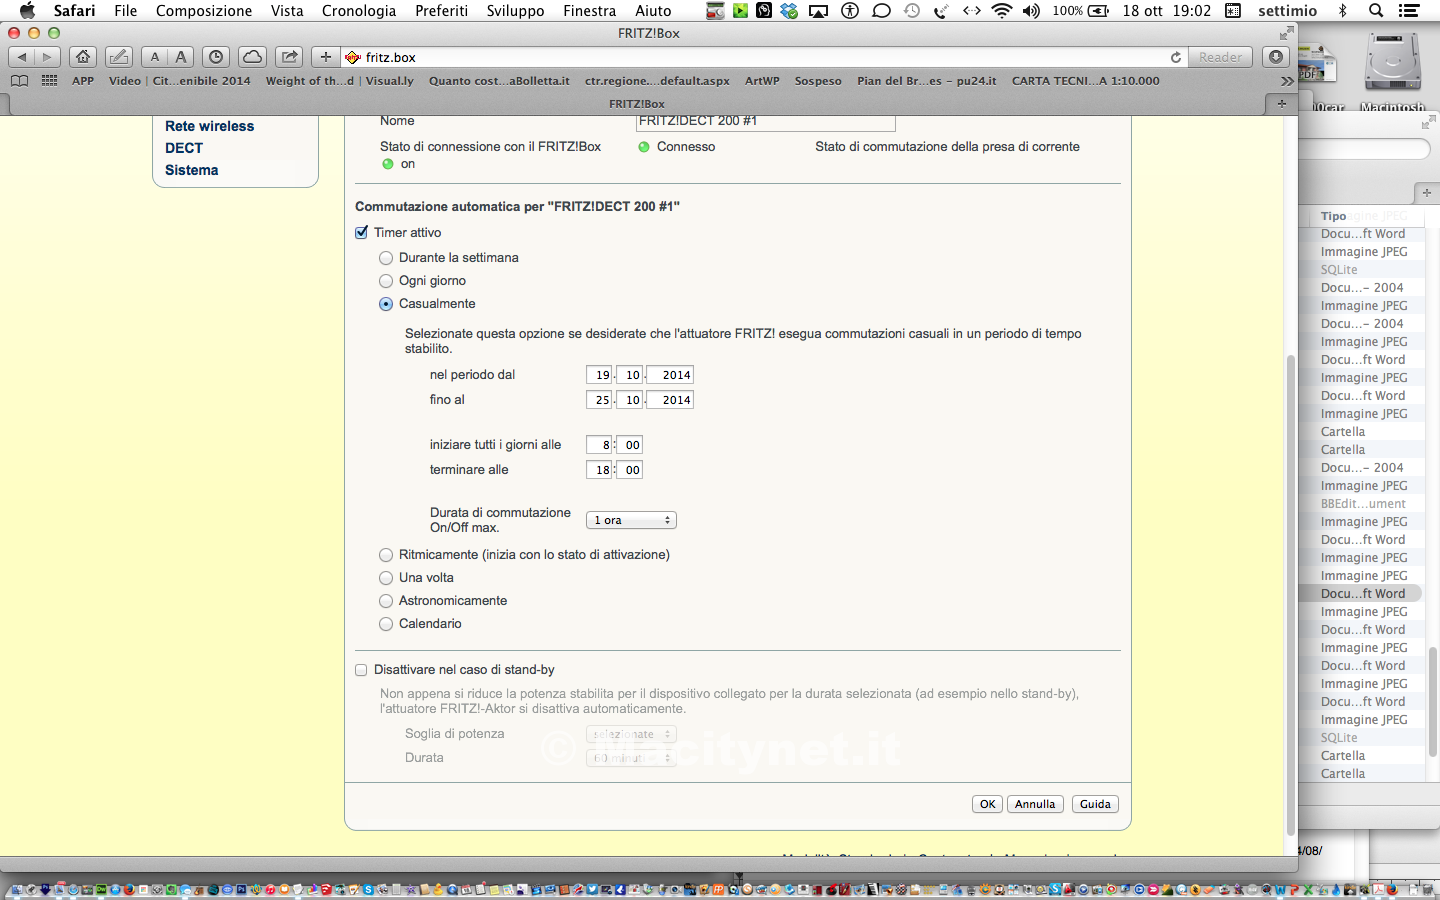Open Time Machine menu bar icon
Viewport: 1440px width, 900px height.
(x=911, y=11)
